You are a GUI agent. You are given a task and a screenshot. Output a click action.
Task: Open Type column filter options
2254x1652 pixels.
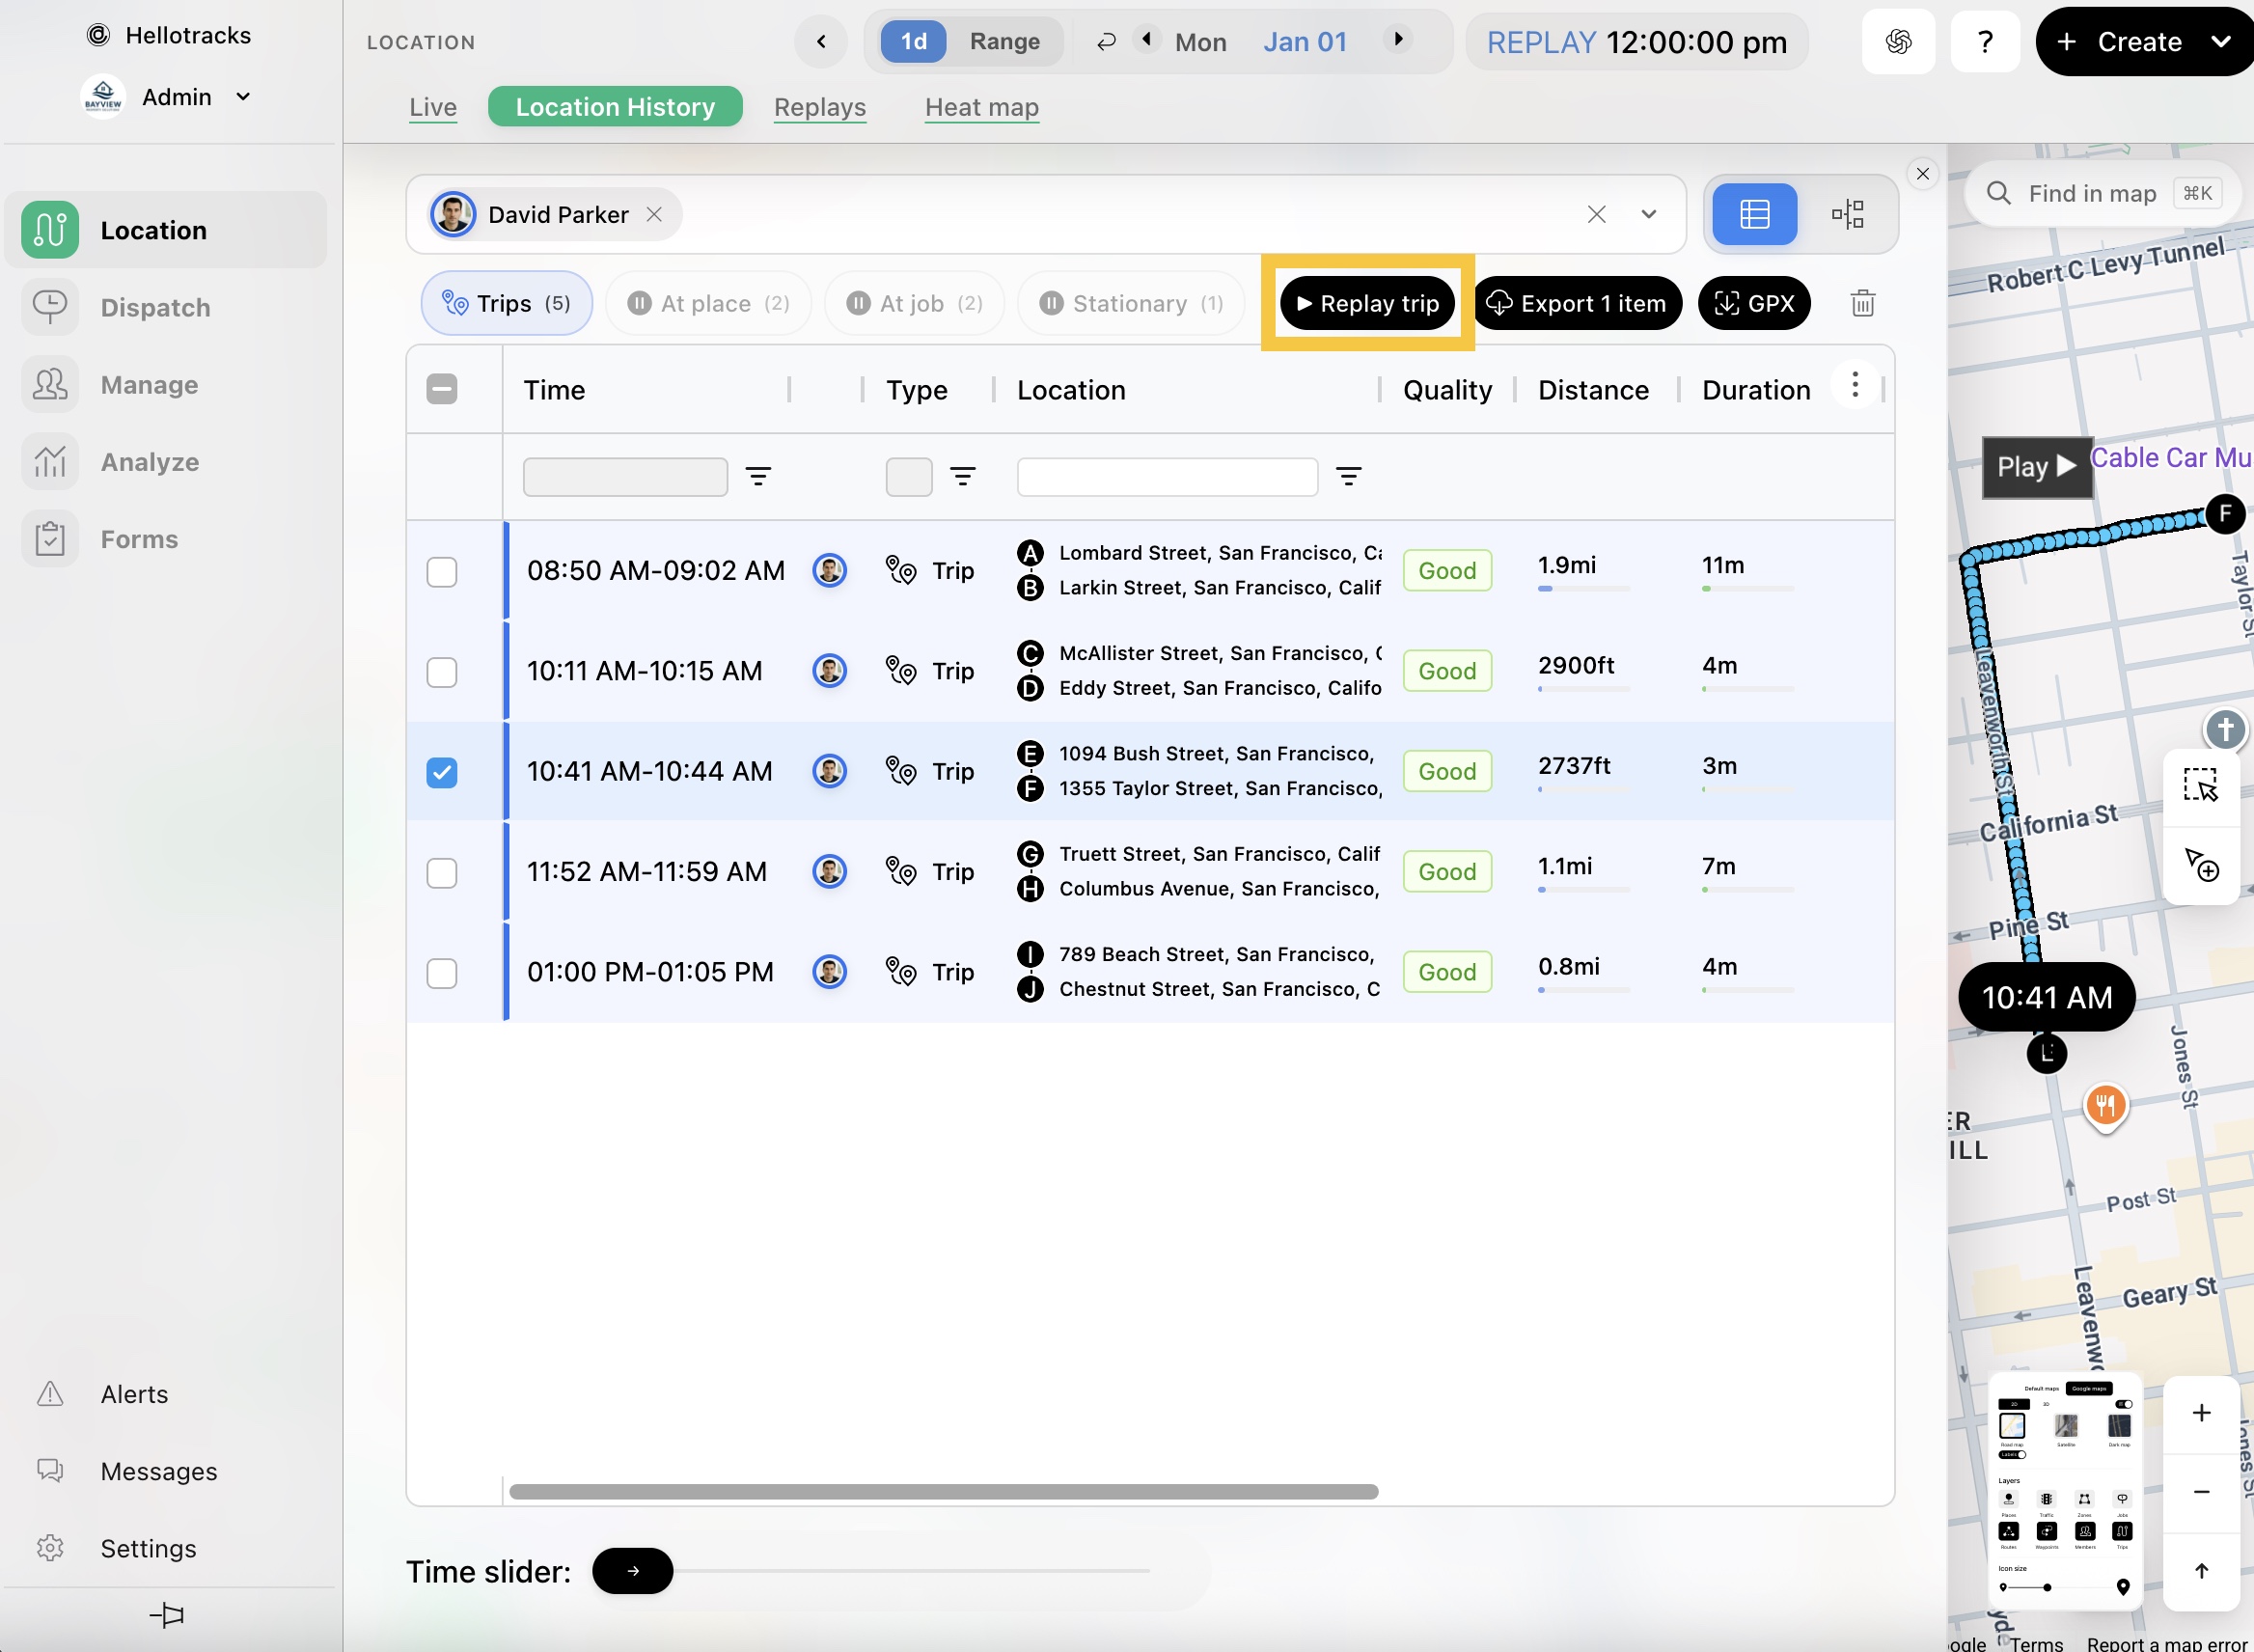962,476
